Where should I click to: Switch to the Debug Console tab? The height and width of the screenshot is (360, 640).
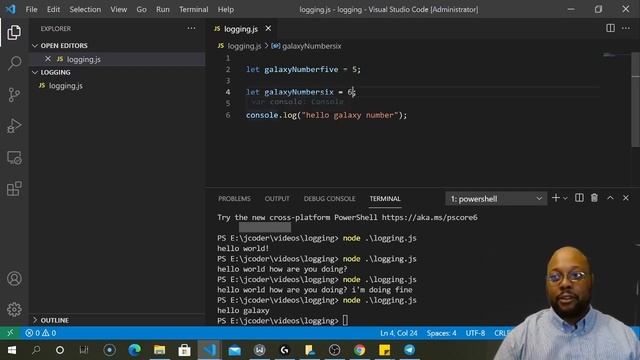[x=329, y=199]
